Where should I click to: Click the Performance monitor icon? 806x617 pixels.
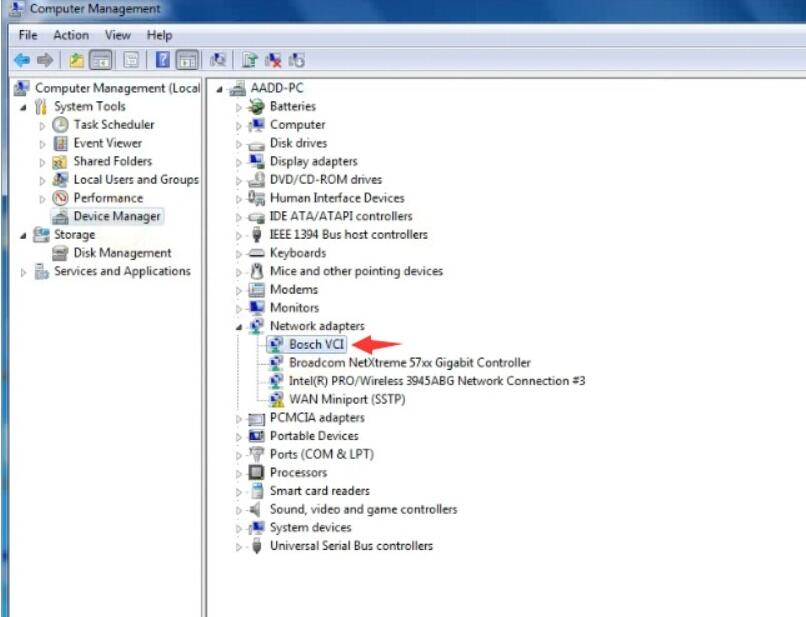(x=60, y=198)
